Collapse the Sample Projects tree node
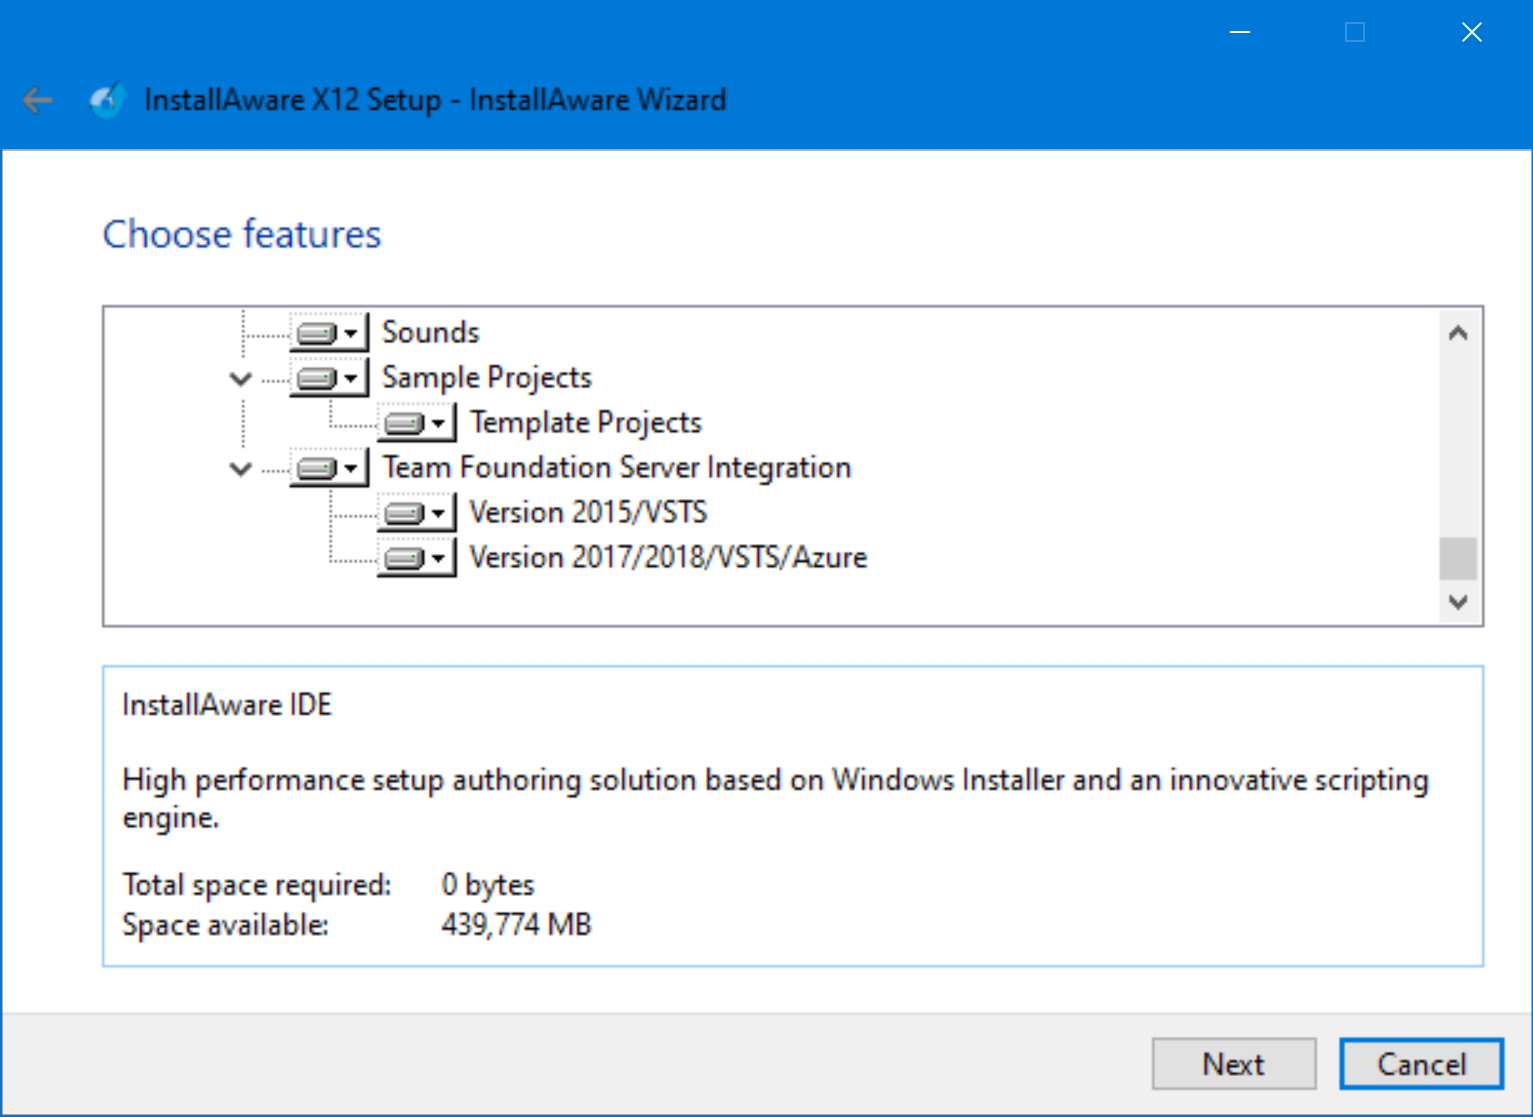The width and height of the screenshot is (1533, 1117). pyautogui.click(x=240, y=379)
